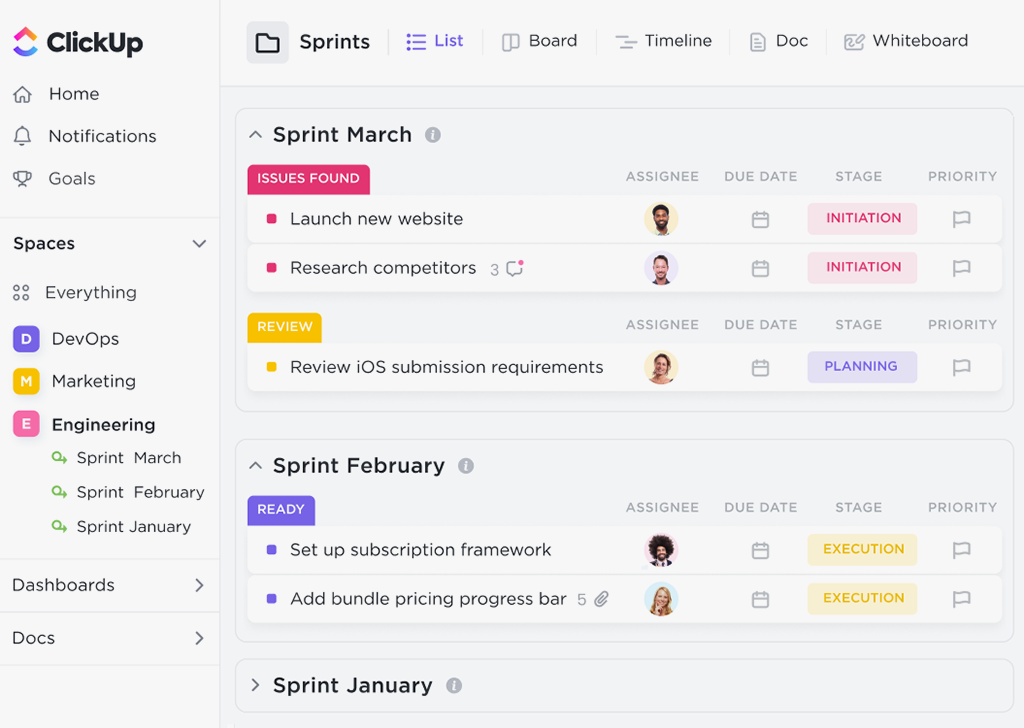1024x728 pixels.
Task: Open the Notifications bell item
Action: (84, 136)
